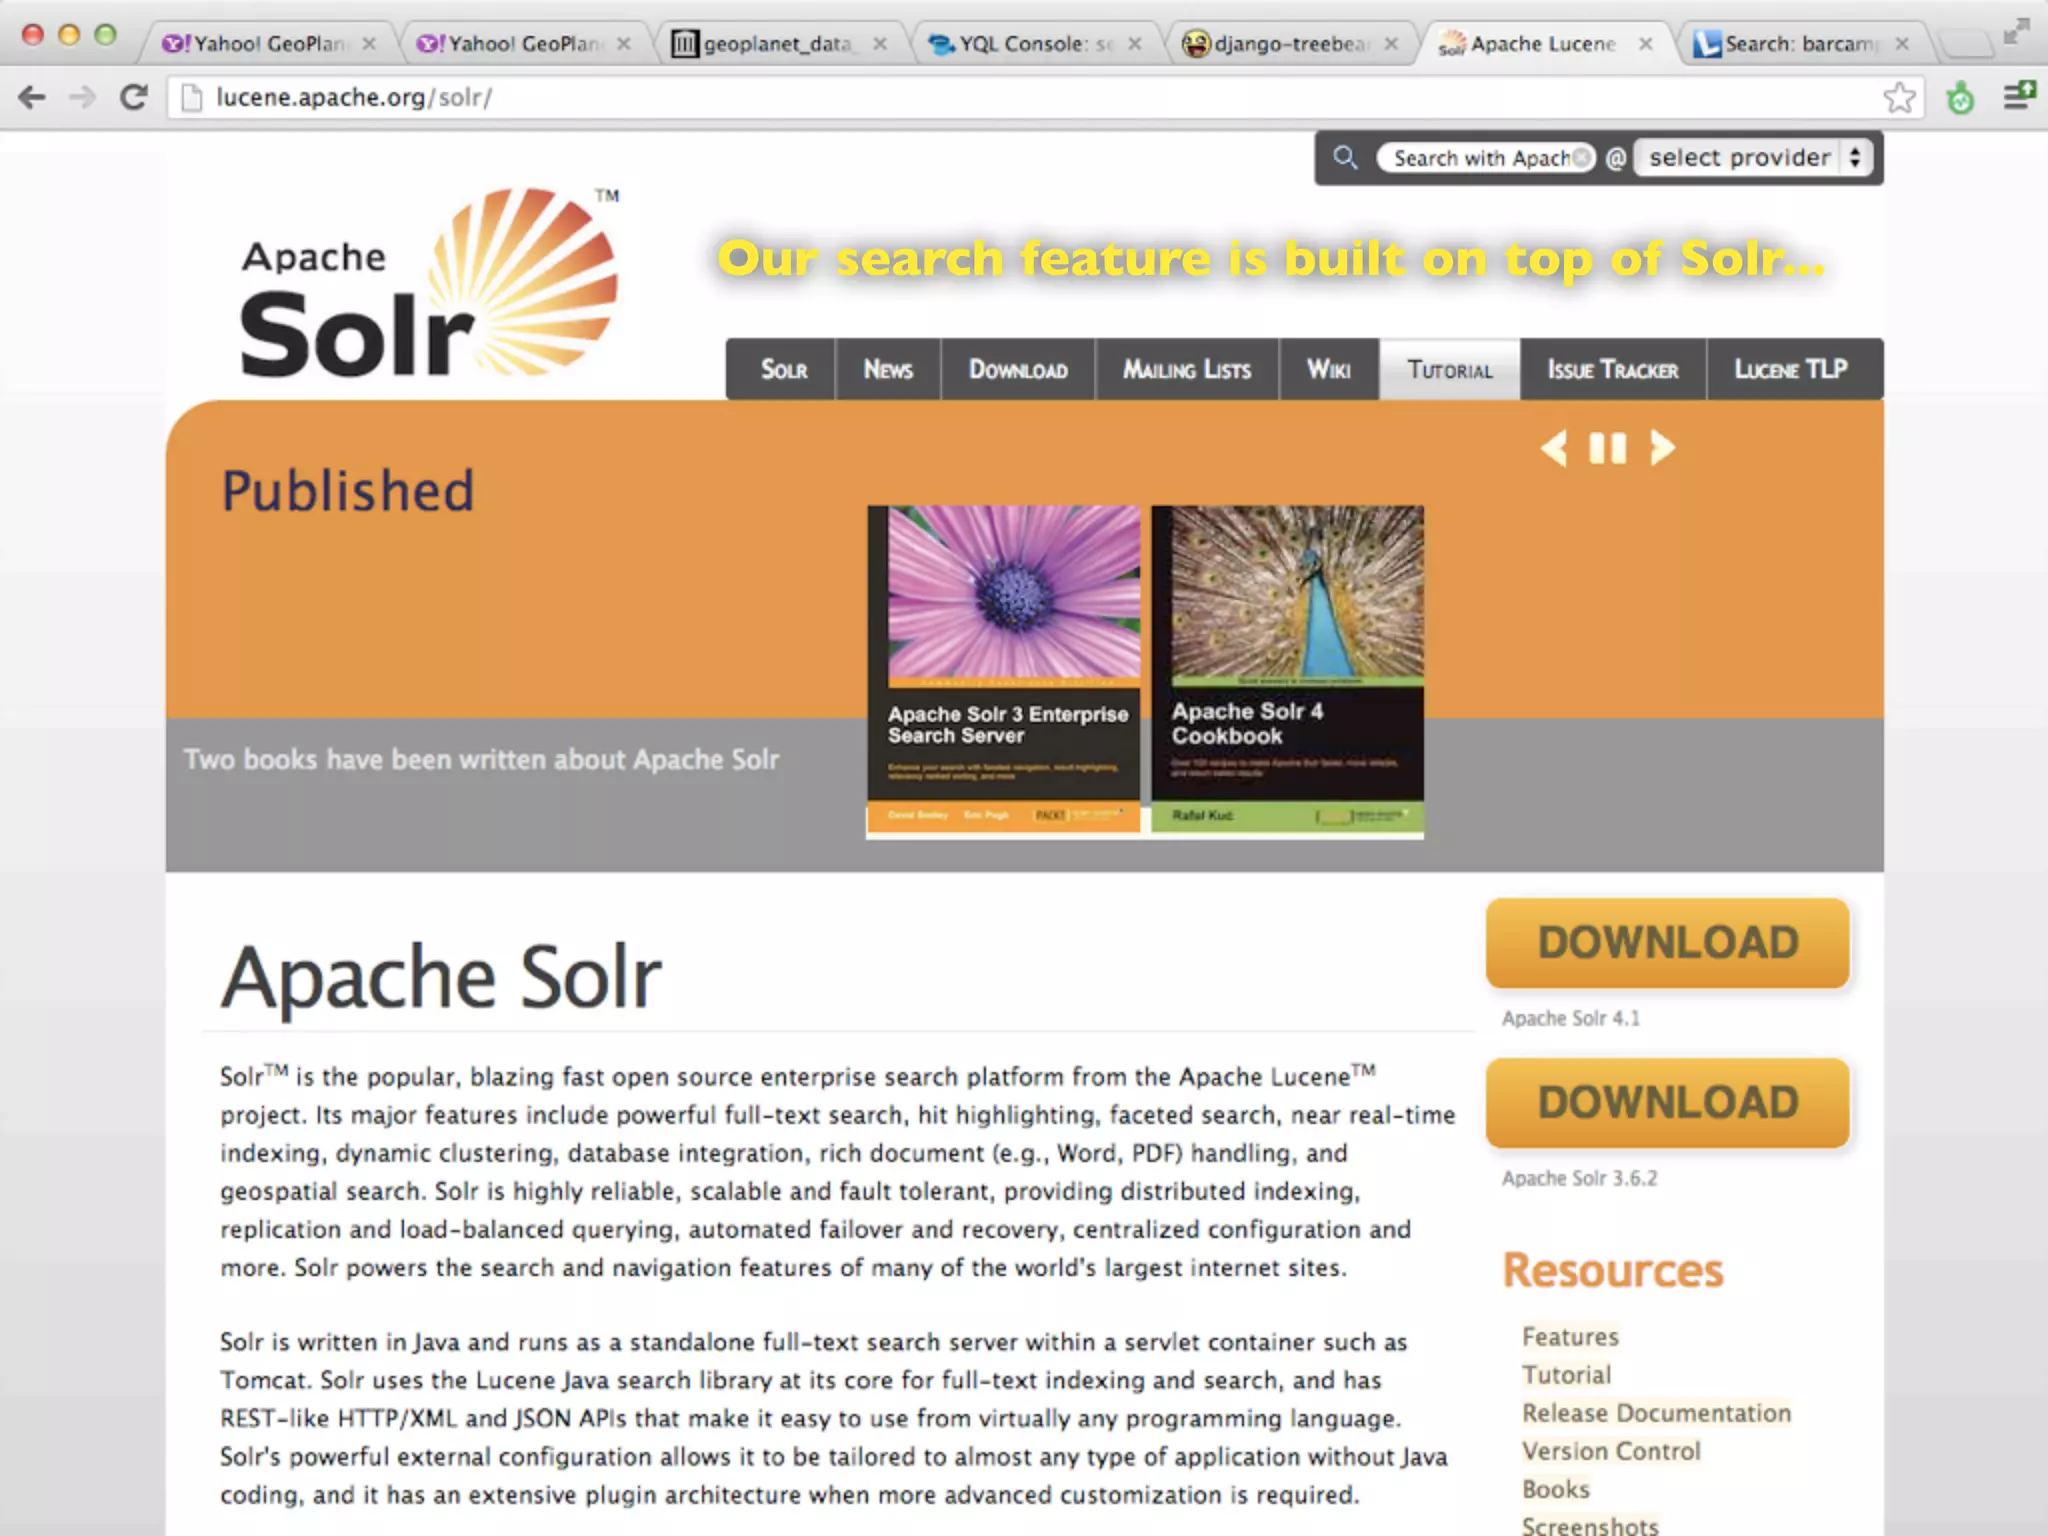Download Apache Solr 4.1
Screen dimensions: 2048x1536
click(x=1667, y=942)
